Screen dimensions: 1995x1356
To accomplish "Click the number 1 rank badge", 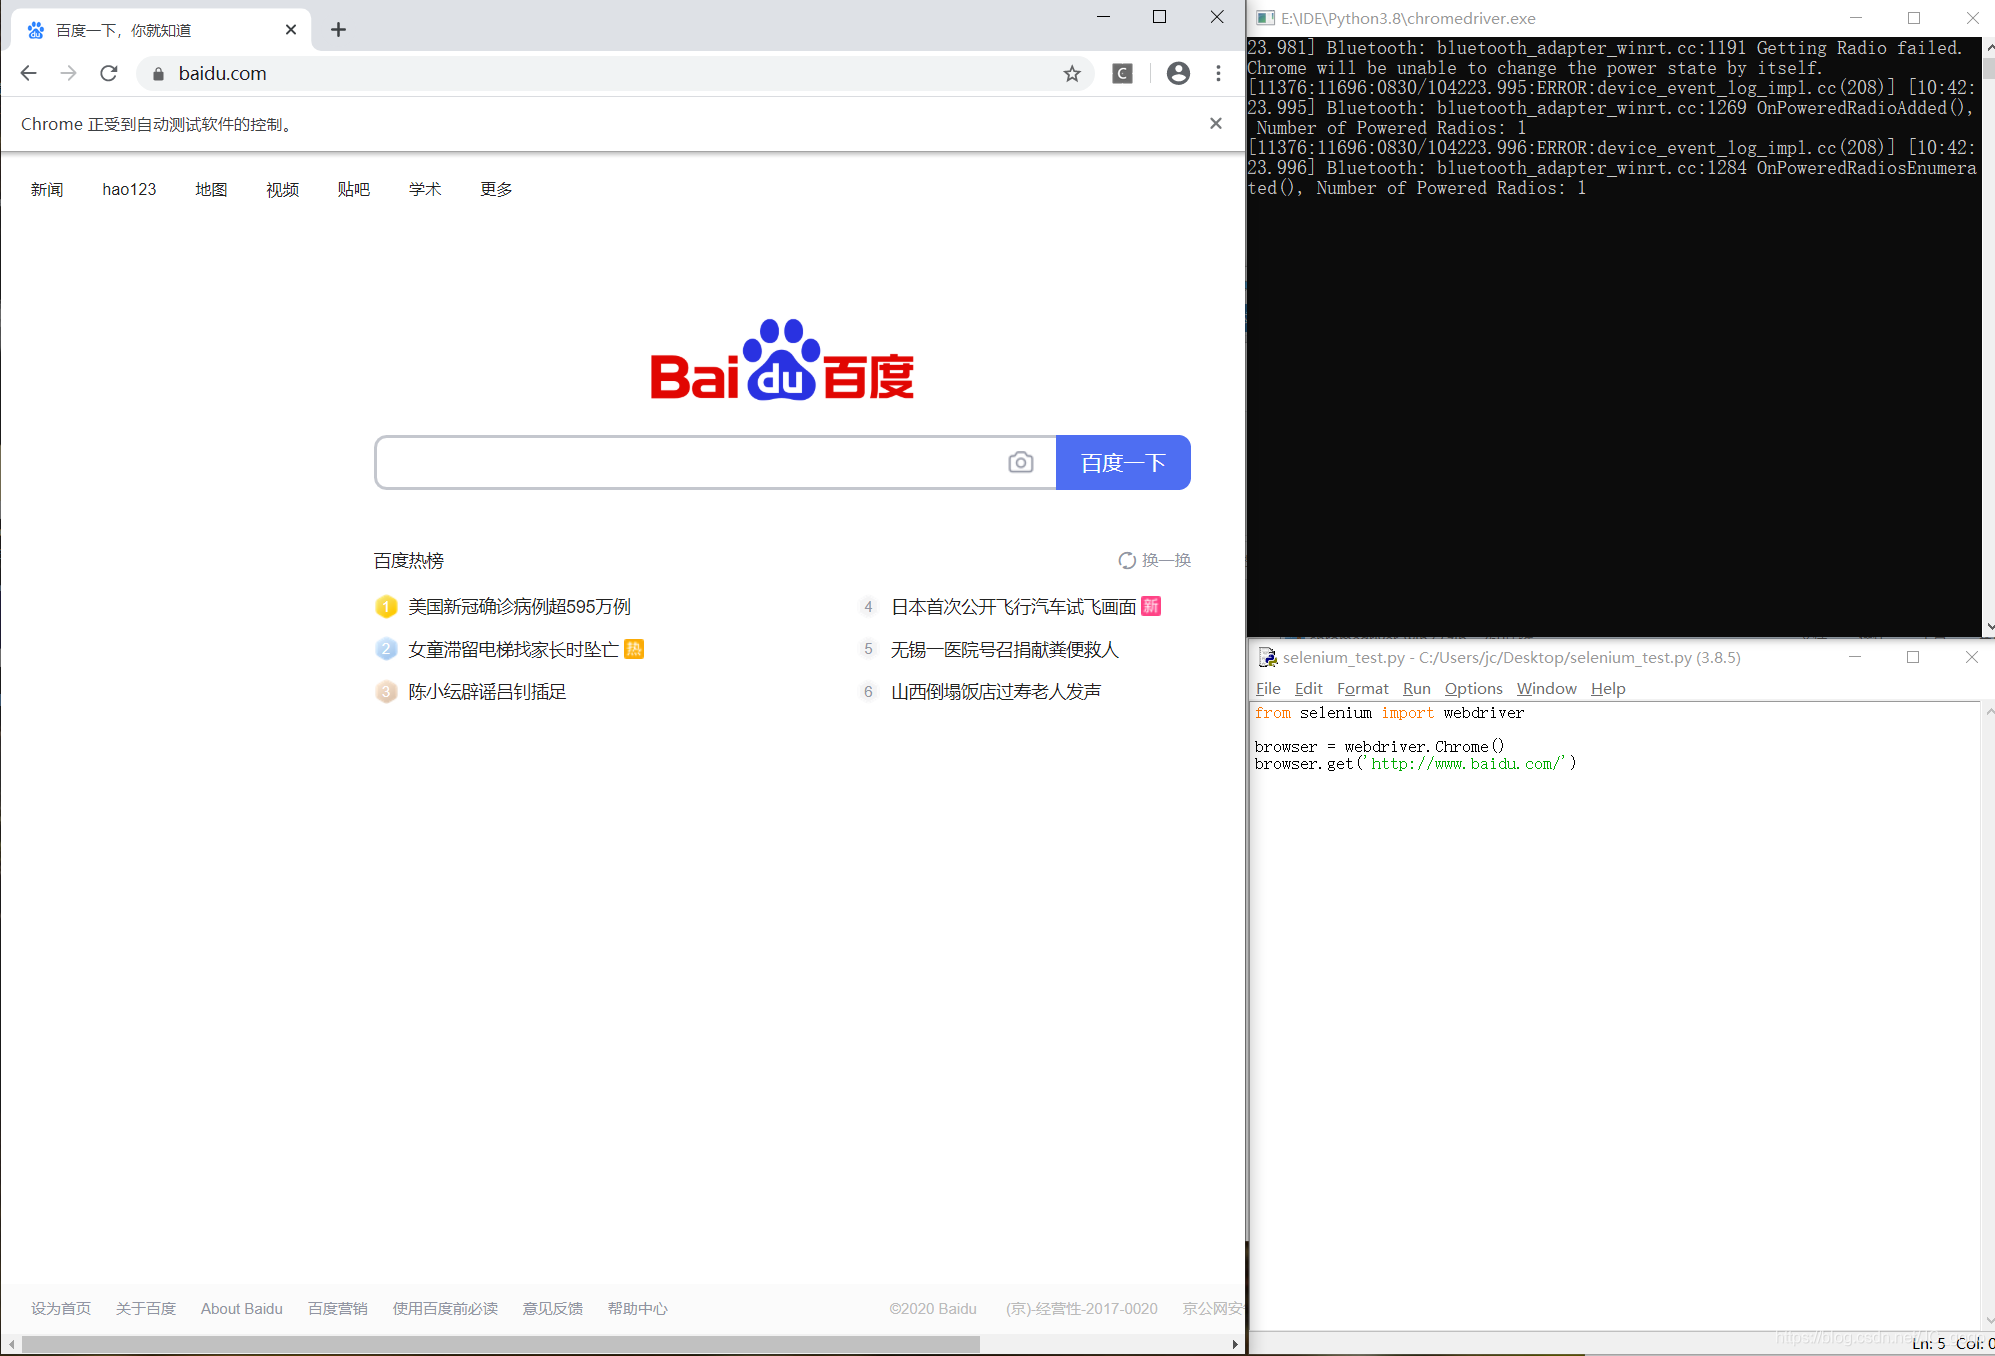I will [x=386, y=607].
